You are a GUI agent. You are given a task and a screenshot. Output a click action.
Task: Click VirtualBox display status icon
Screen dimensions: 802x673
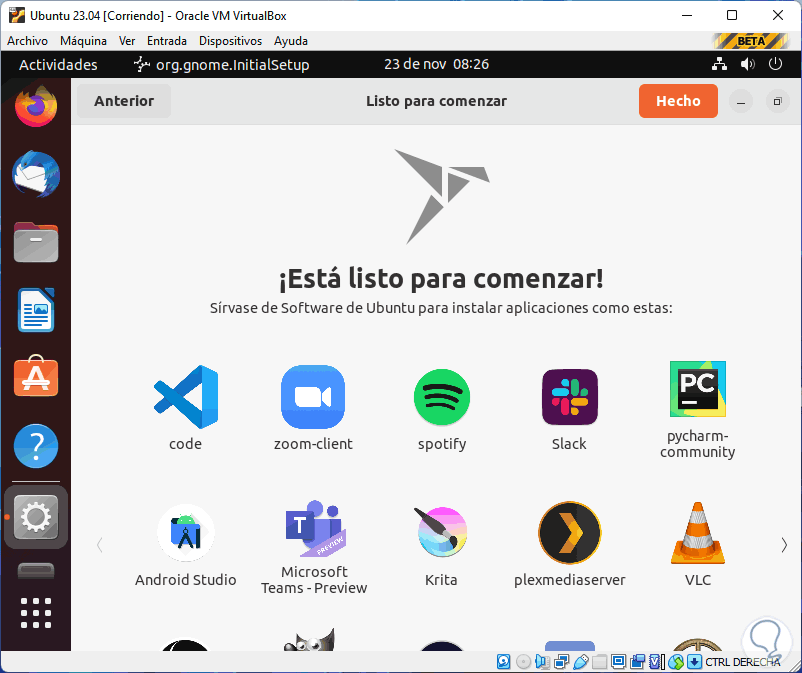tap(618, 662)
